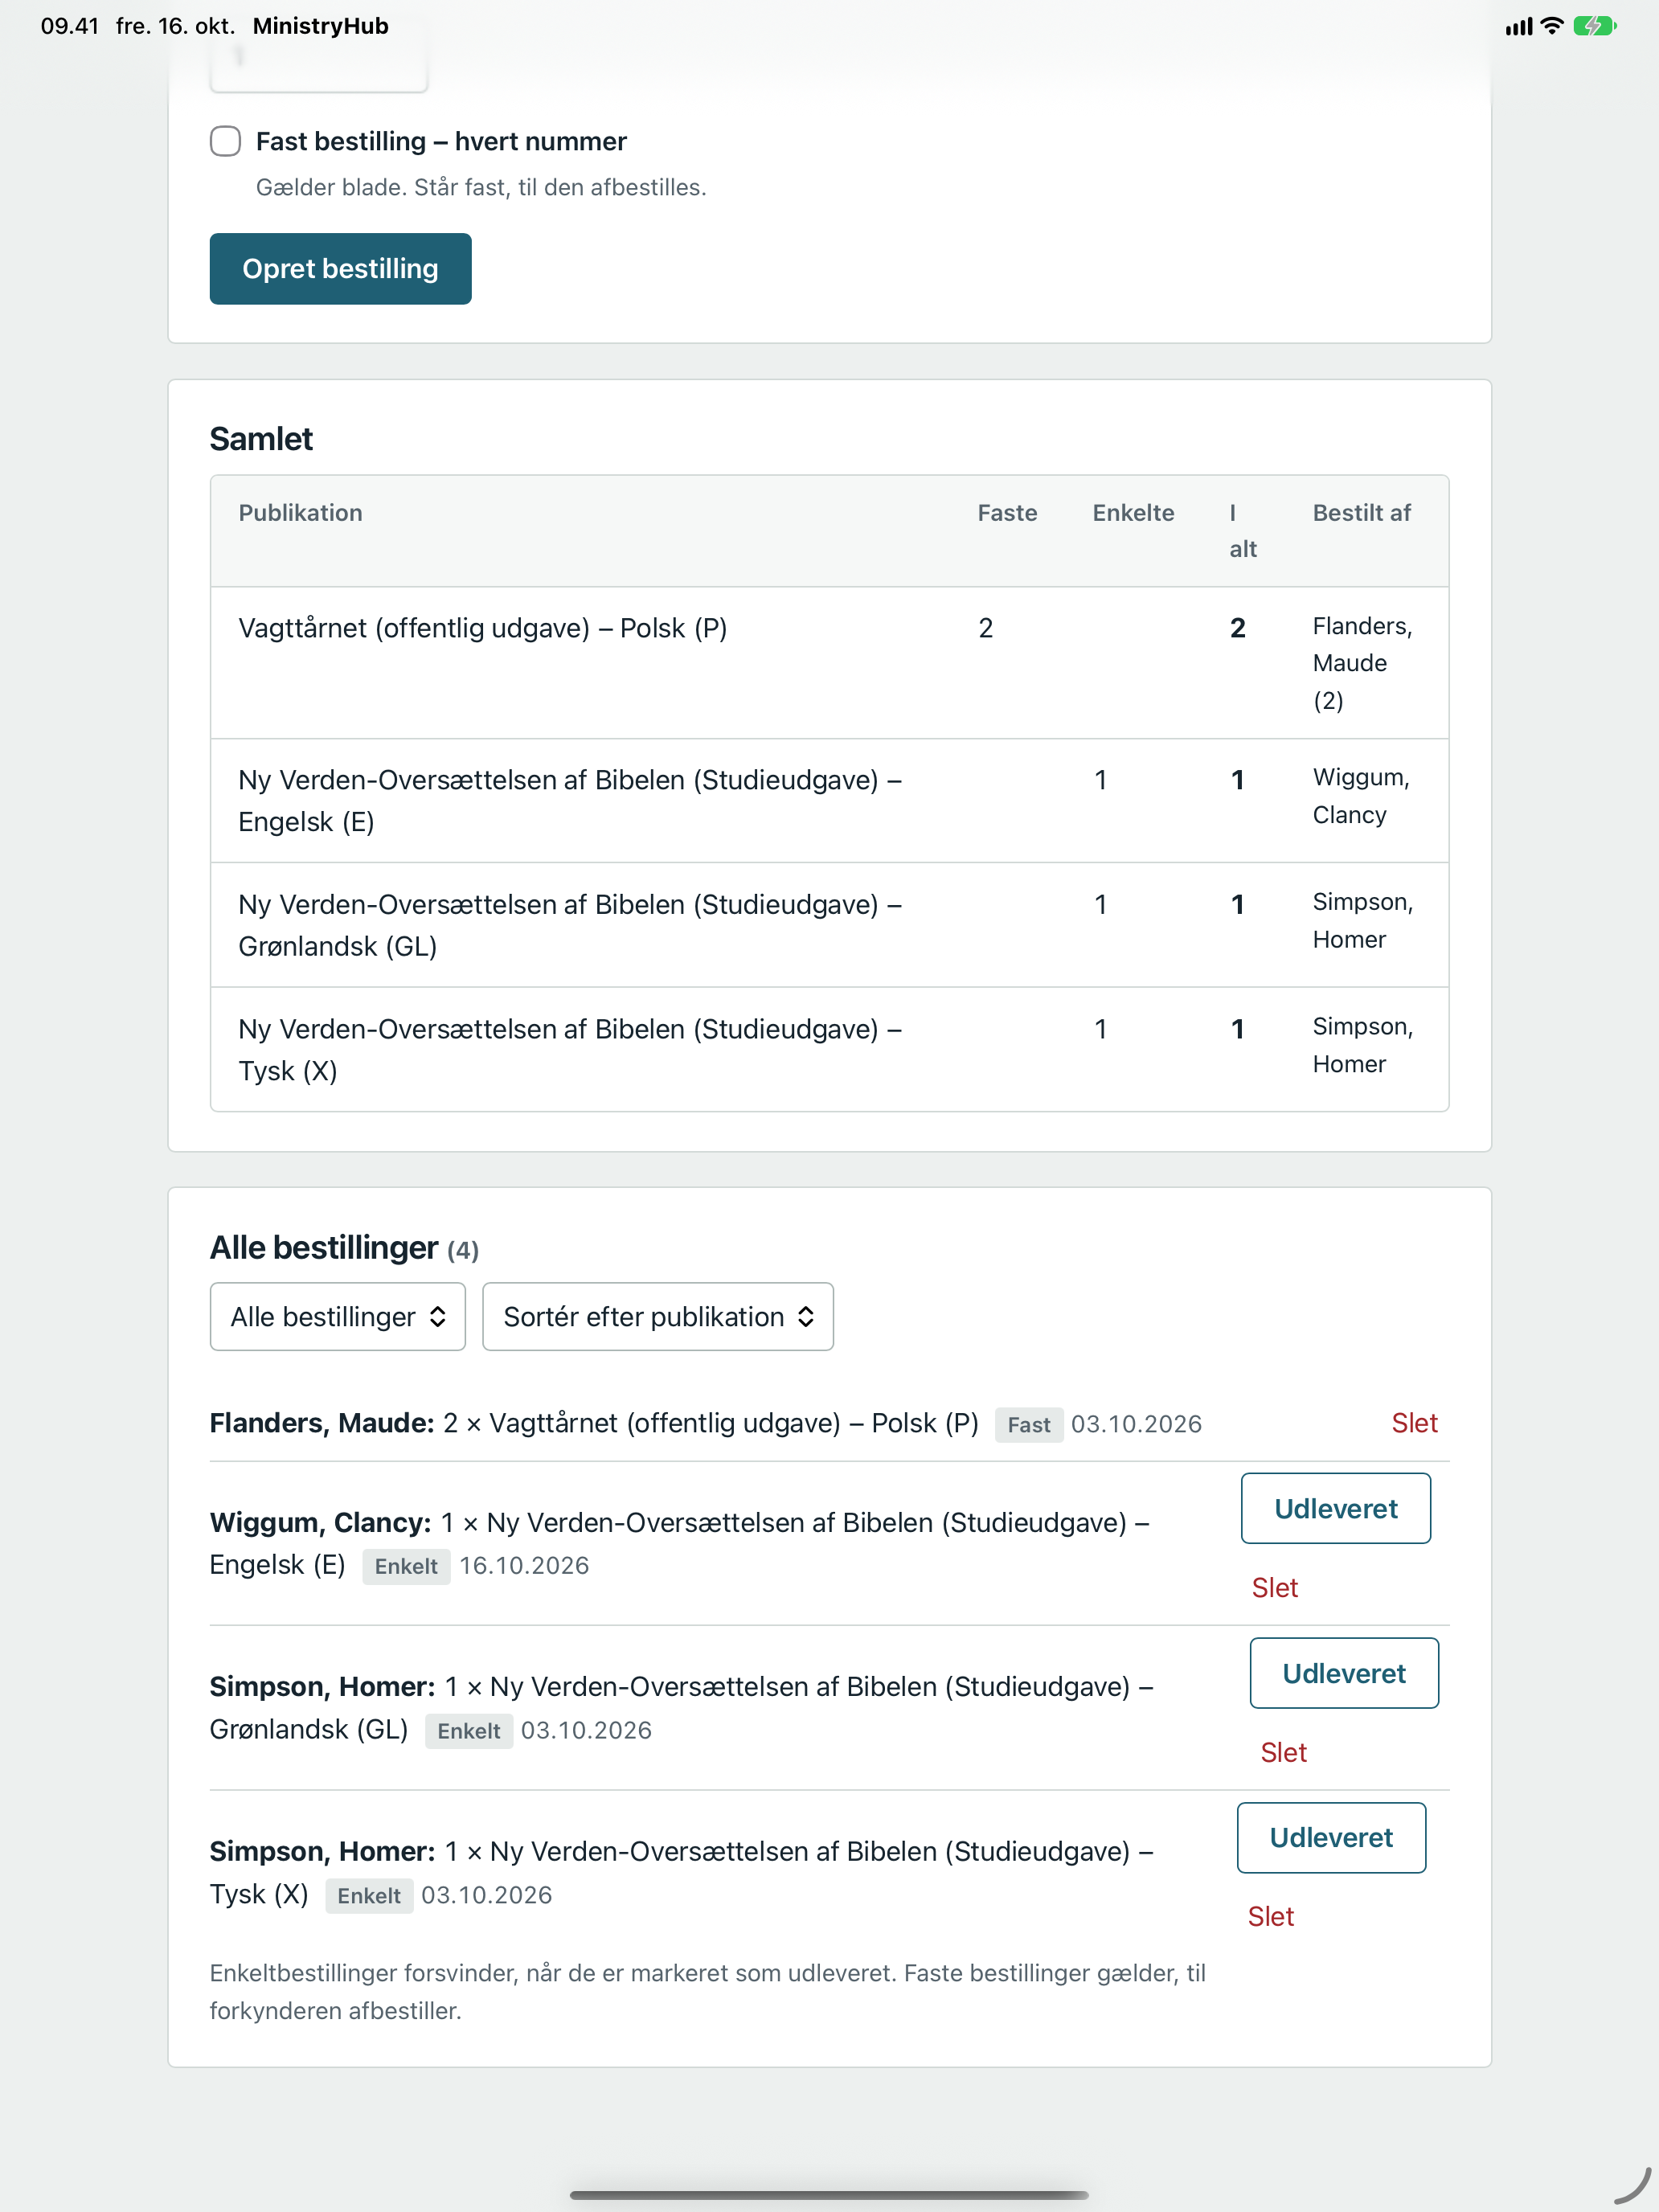Enable the Fast bestilling – hvert nummer checkbox
The image size is (1659, 2212).
pyautogui.click(x=225, y=141)
